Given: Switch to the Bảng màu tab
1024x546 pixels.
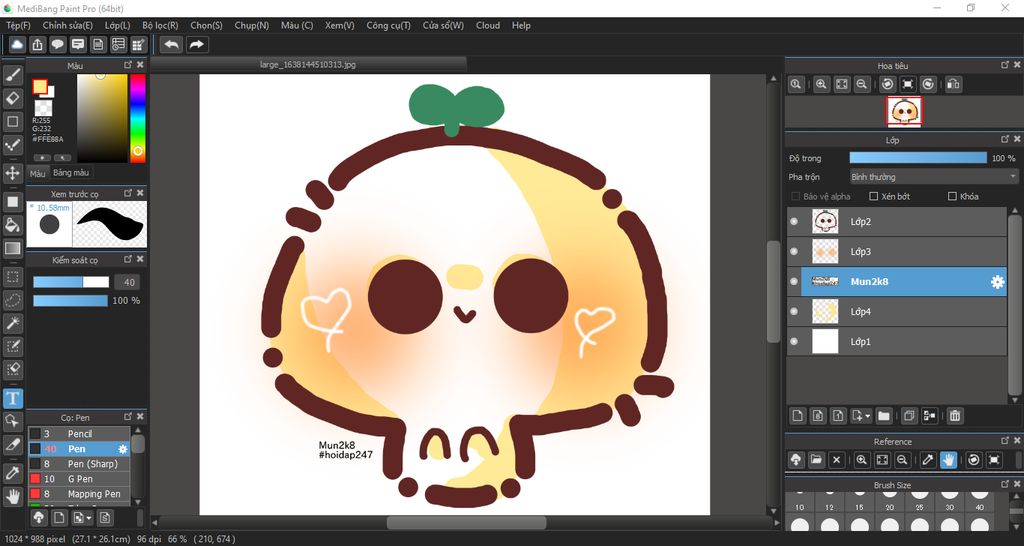Looking at the screenshot, I should click(71, 173).
